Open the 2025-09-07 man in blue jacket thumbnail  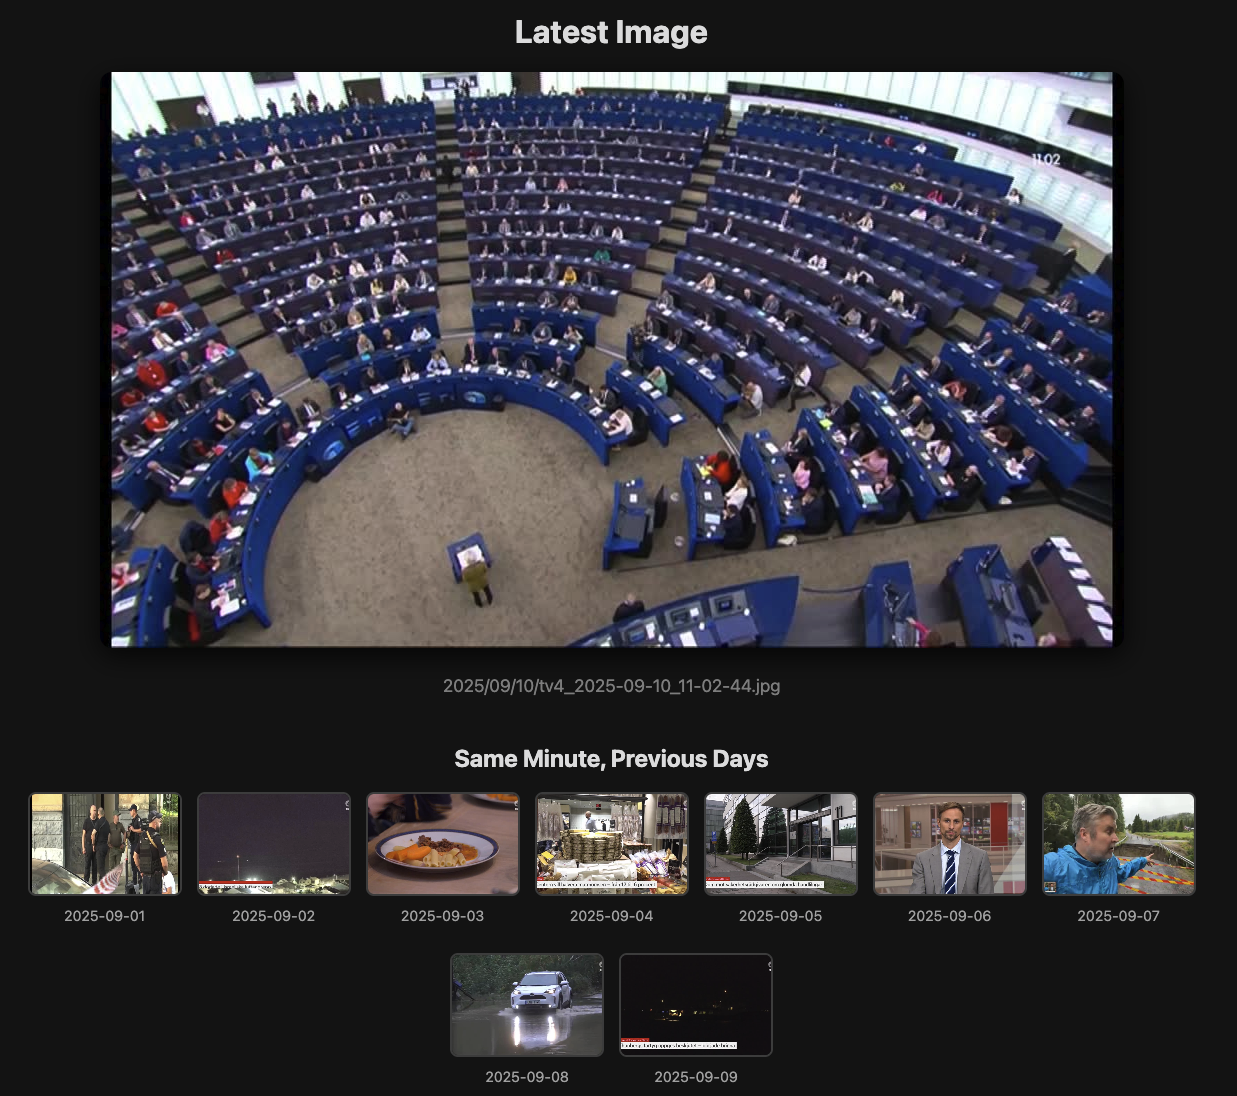click(x=1119, y=844)
